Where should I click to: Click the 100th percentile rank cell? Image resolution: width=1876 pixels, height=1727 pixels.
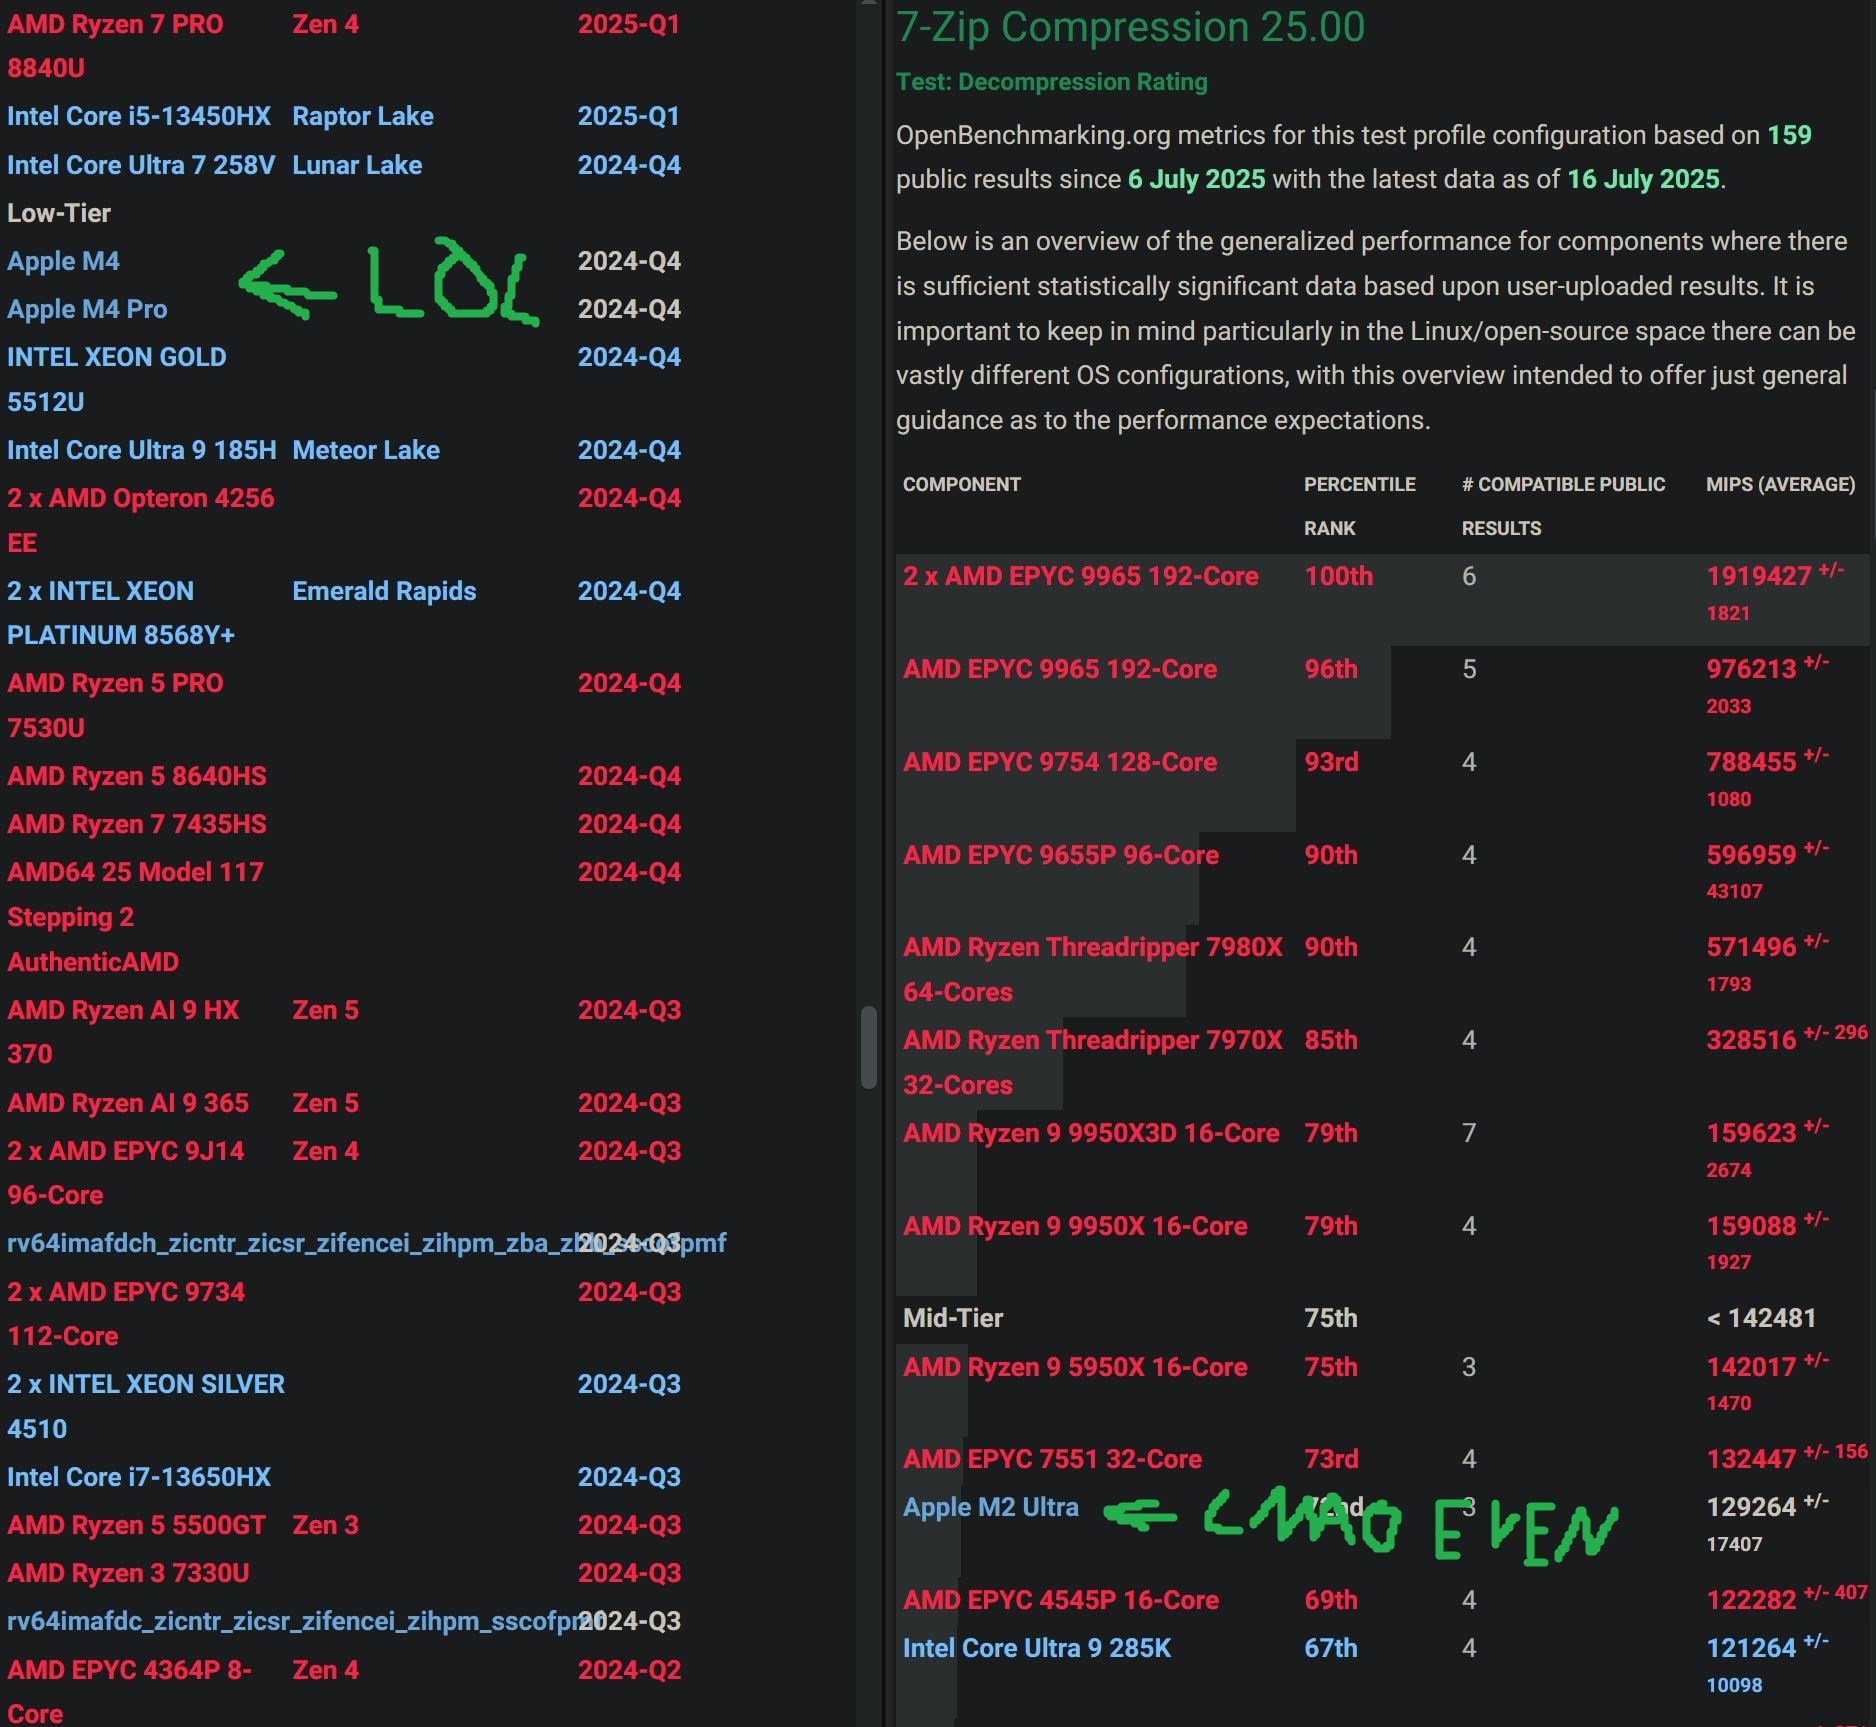pos(1339,576)
